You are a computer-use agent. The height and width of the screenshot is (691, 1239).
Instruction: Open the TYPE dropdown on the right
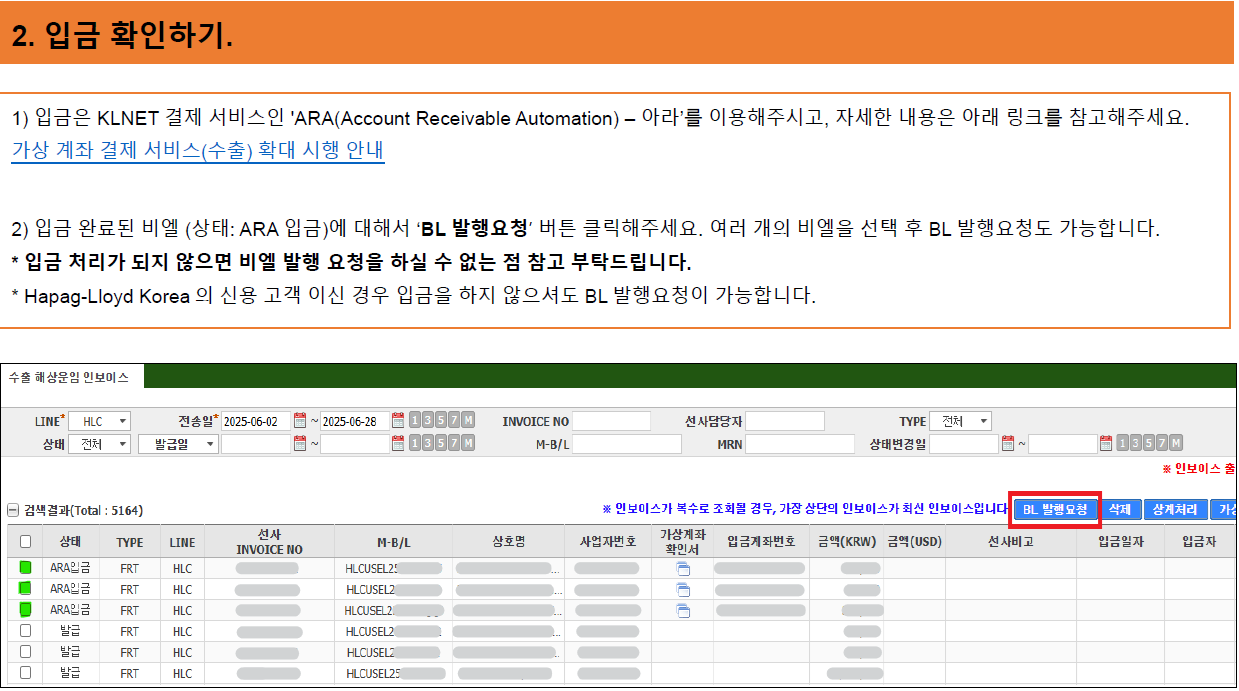coord(960,420)
